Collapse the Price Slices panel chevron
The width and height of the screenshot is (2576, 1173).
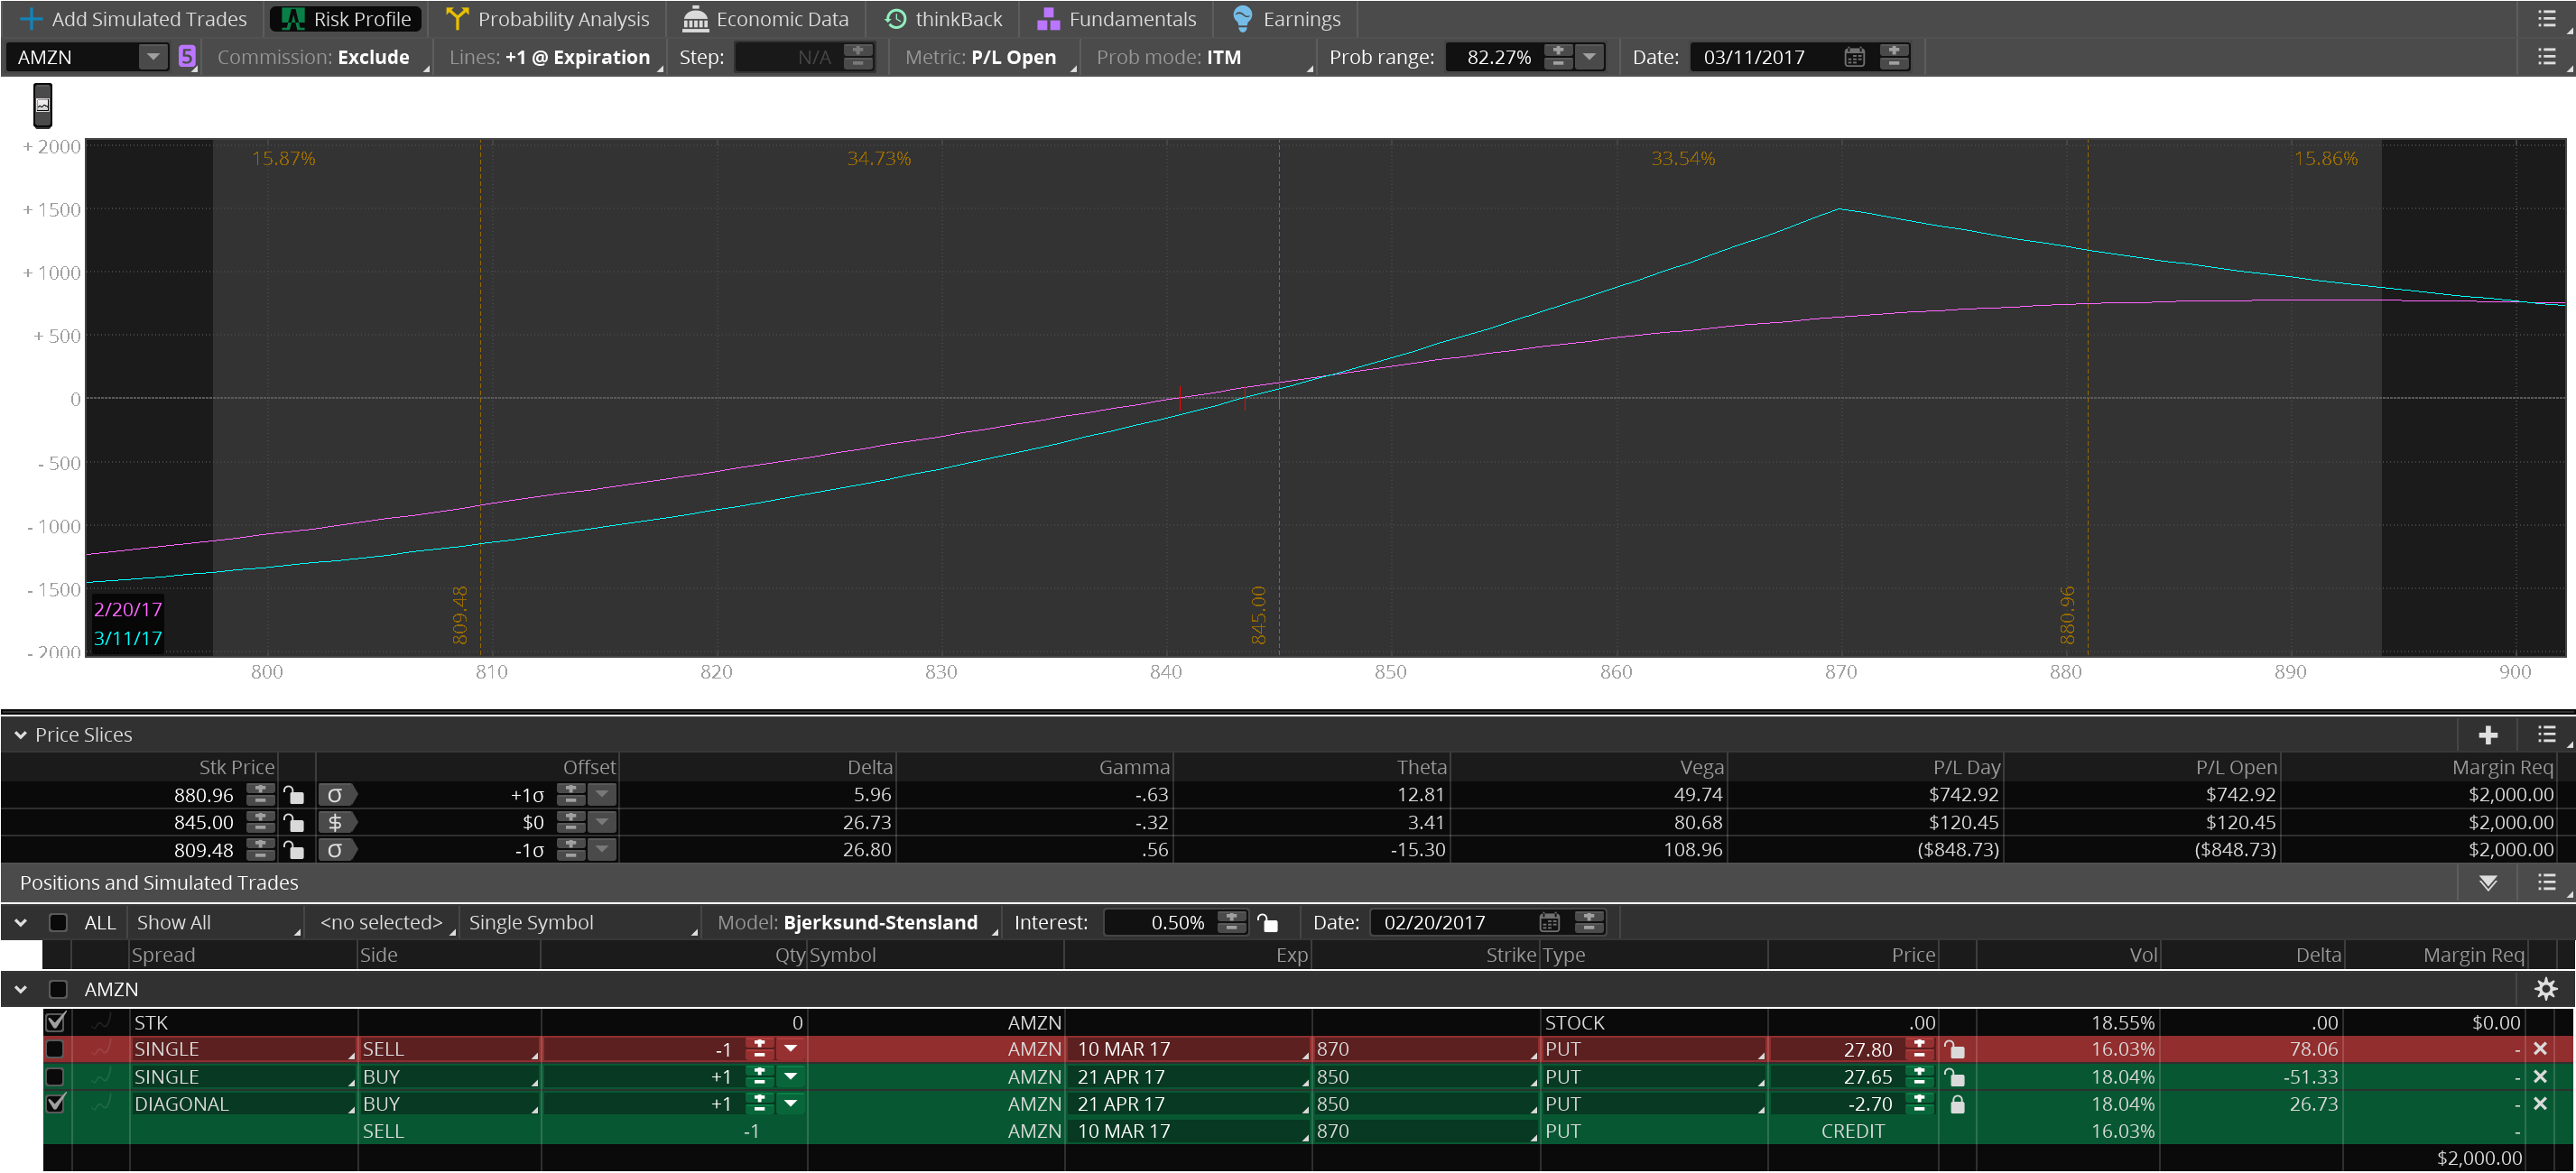20,735
